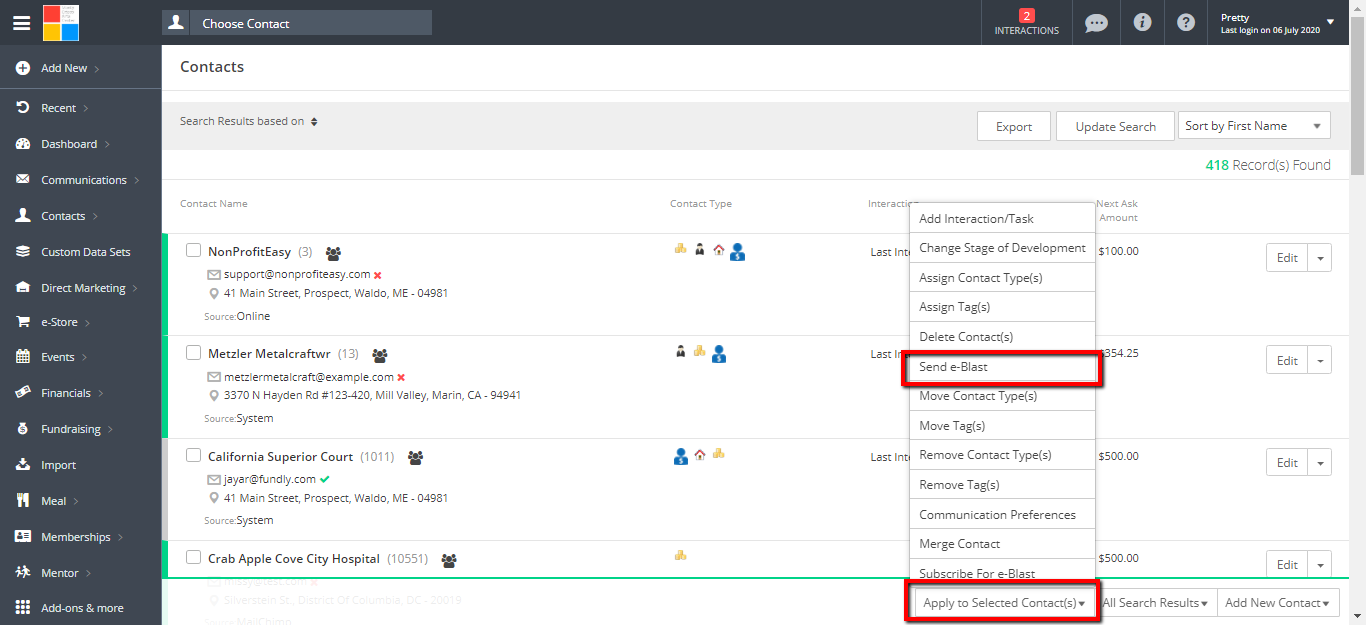Open the California Superior Court contact link
1366x625 pixels.
pos(280,457)
